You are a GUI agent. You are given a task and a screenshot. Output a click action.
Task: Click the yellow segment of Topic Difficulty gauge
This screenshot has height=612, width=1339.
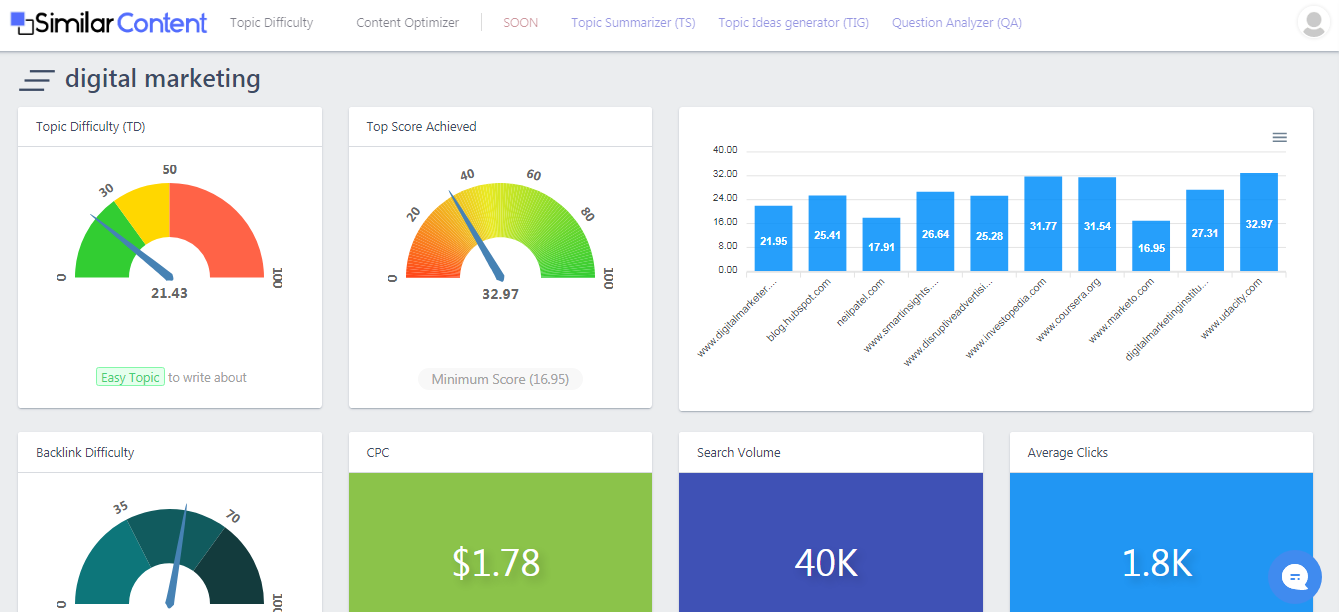148,212
